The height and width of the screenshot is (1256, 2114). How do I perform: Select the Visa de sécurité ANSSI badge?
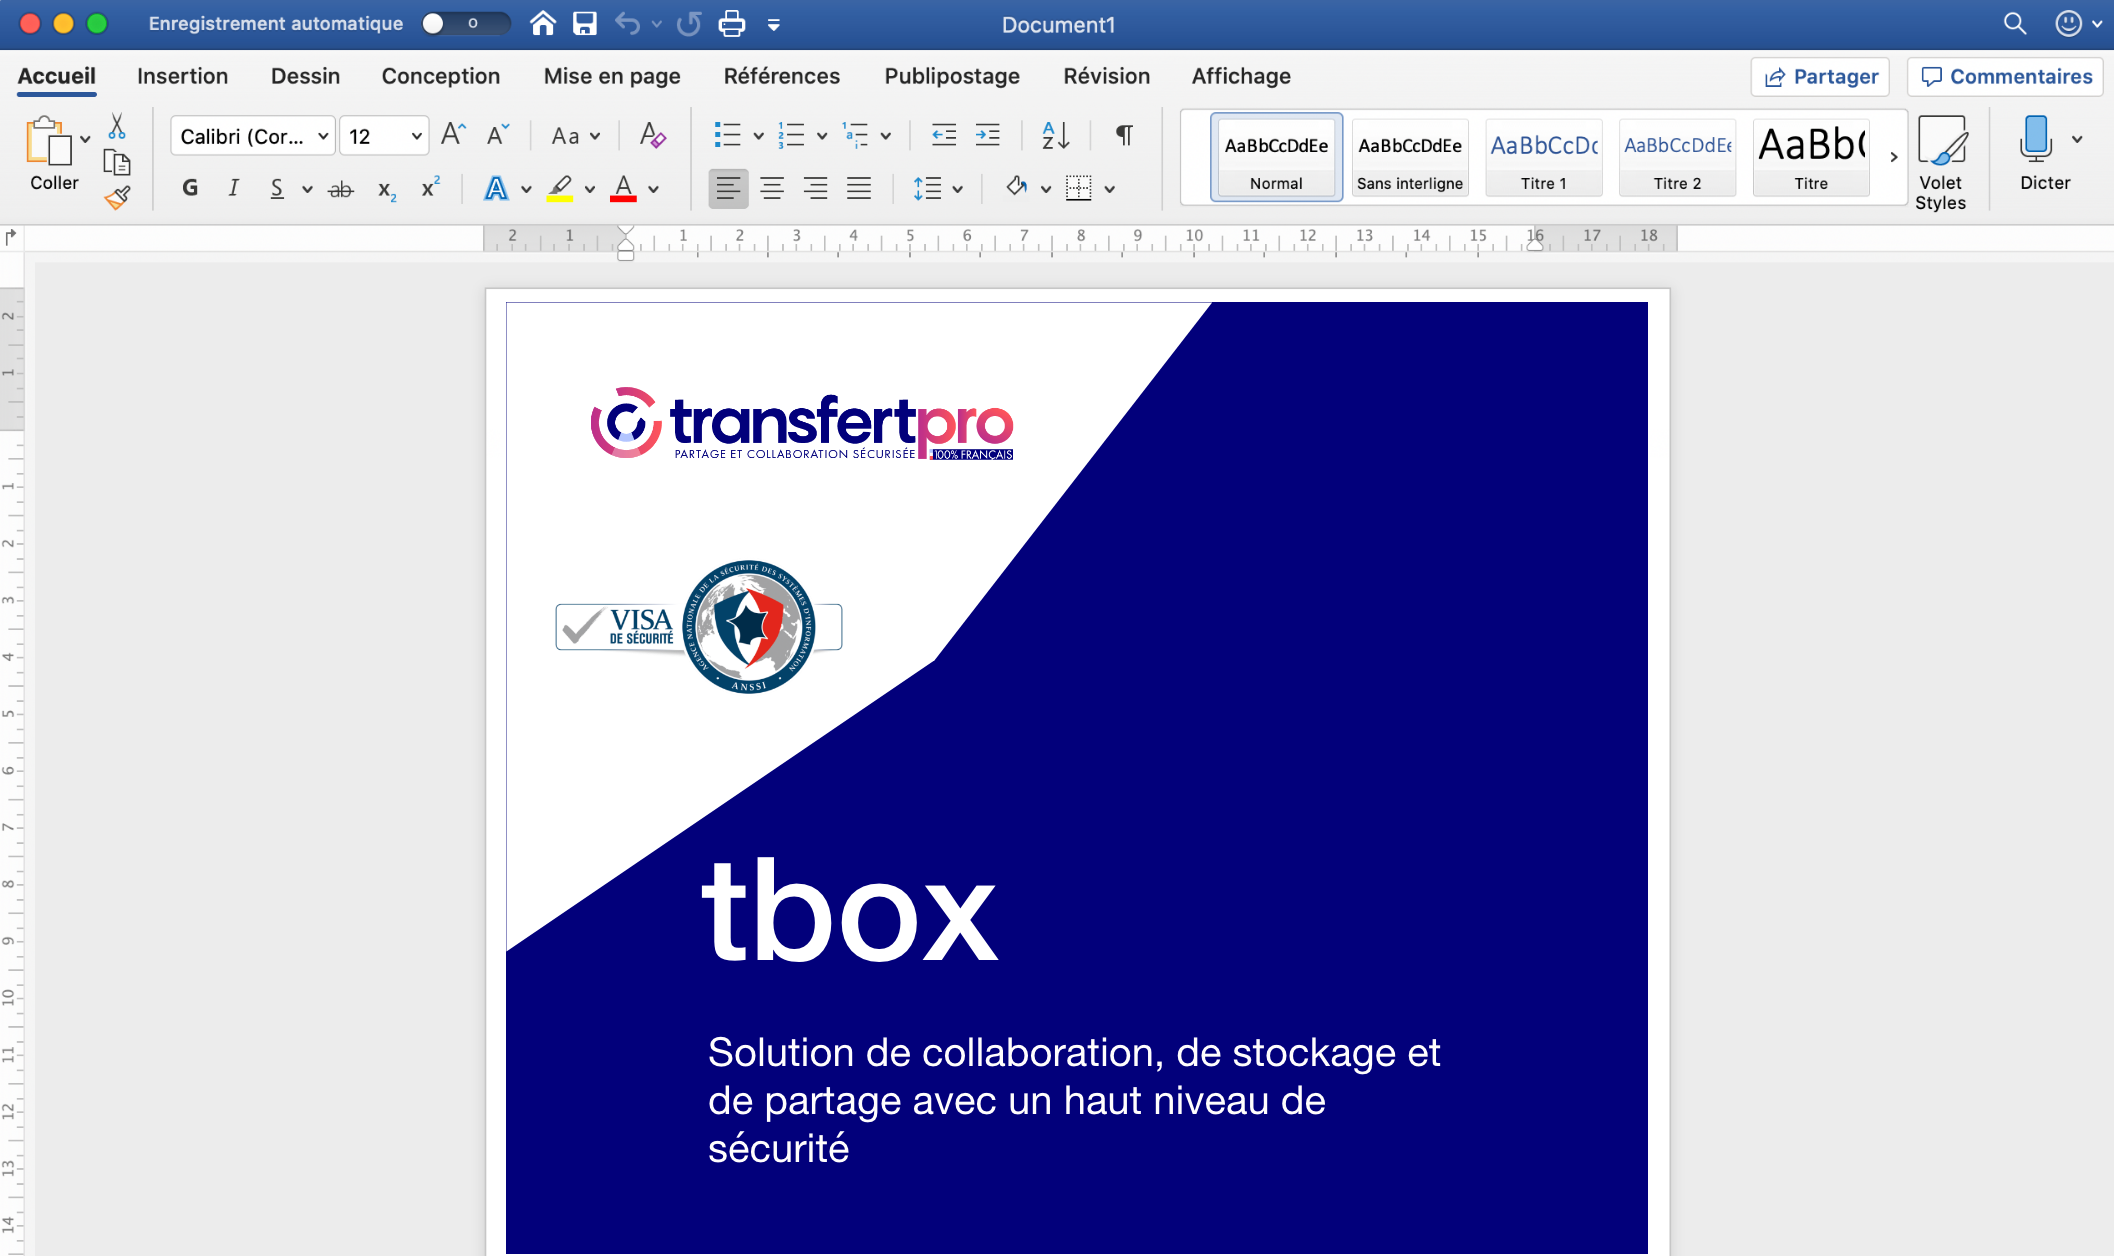coord(699,627)
